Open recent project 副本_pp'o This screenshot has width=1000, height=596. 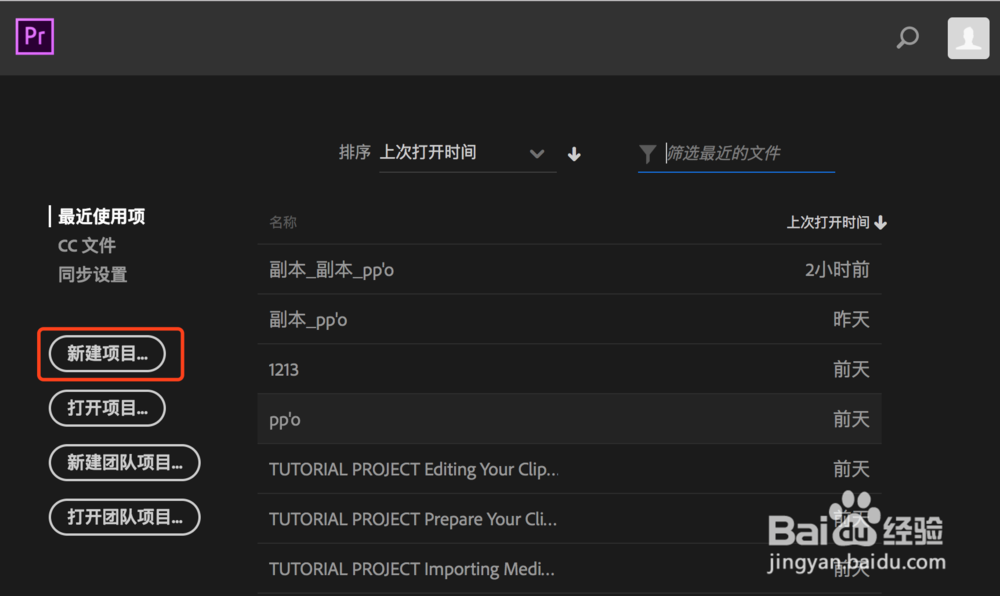point(570,319)
